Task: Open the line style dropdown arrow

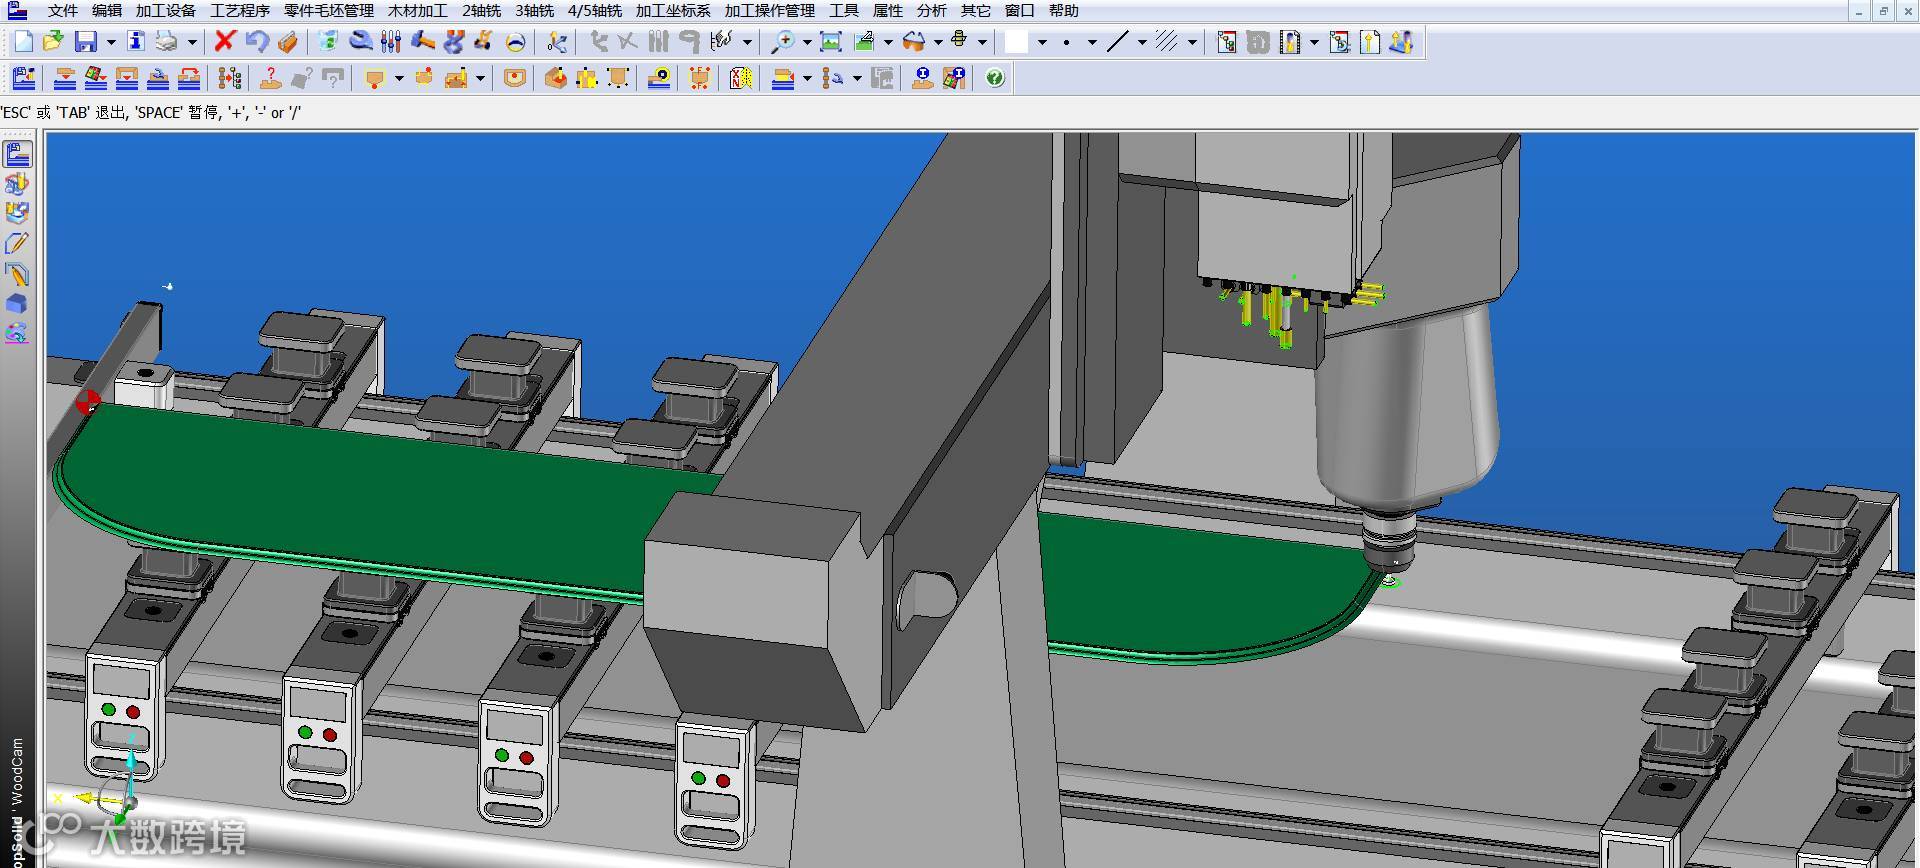Action: [x=1142, y=42]
